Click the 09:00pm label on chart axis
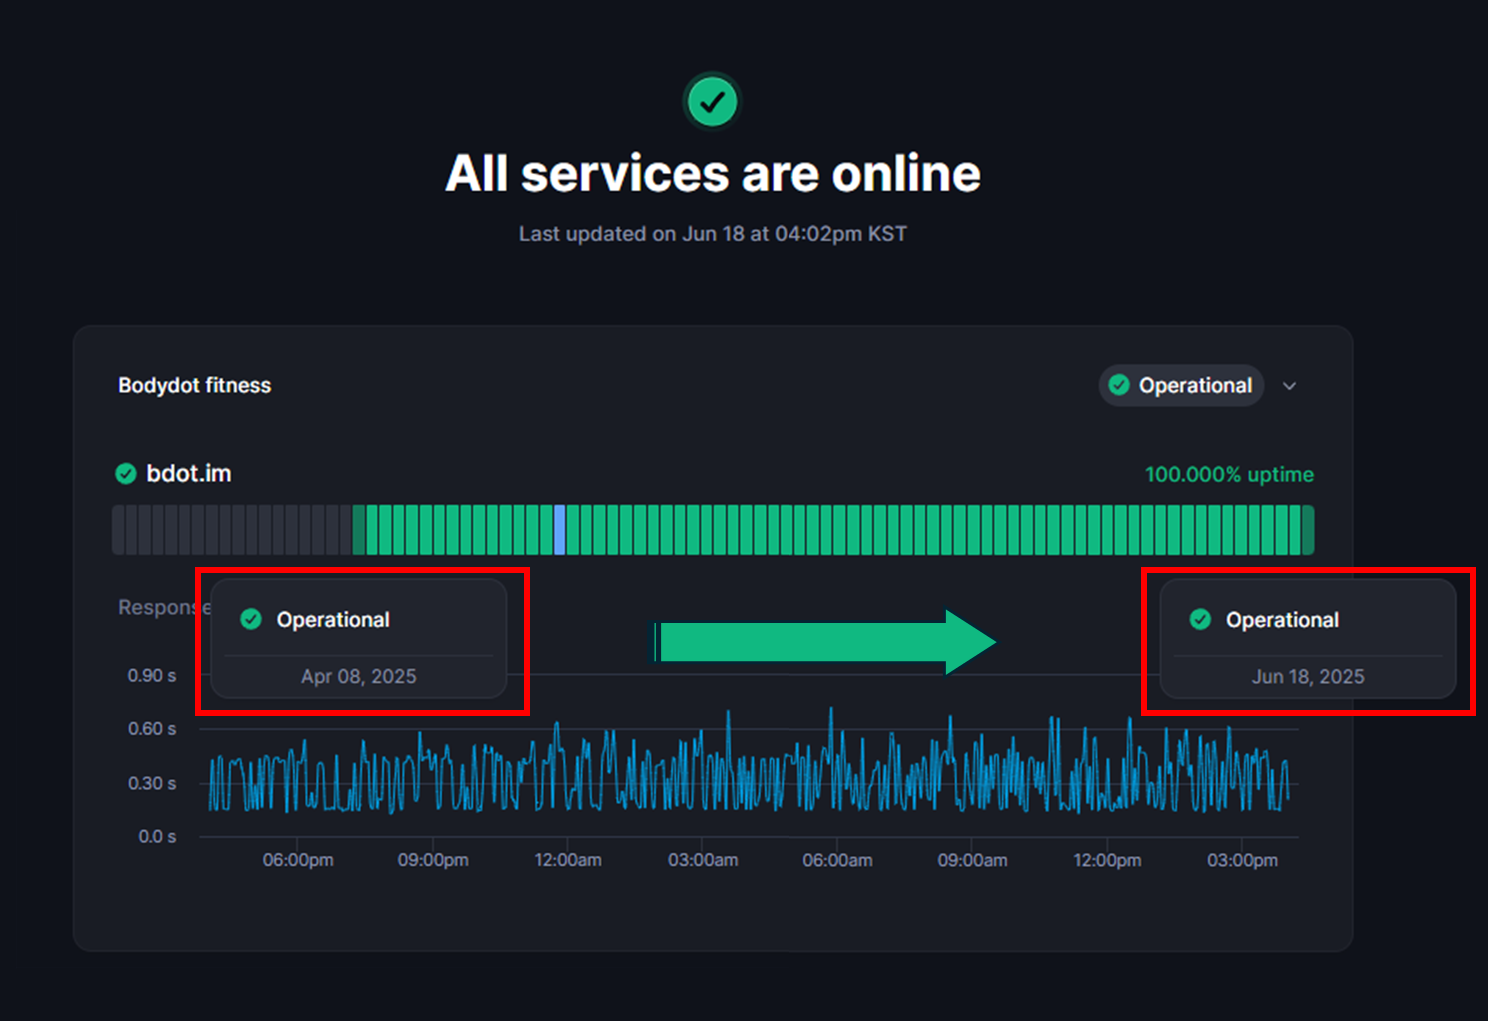 [x=433, y=860]
